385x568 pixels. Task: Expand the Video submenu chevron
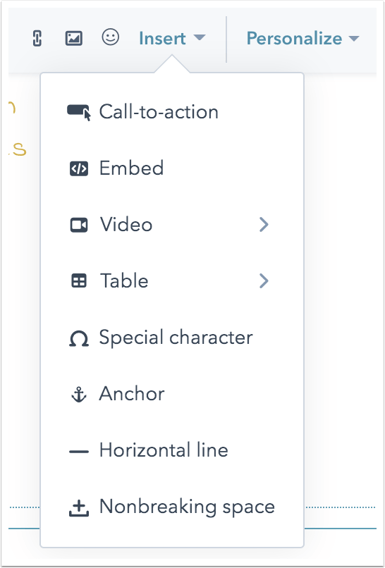(x=264, y=225)
